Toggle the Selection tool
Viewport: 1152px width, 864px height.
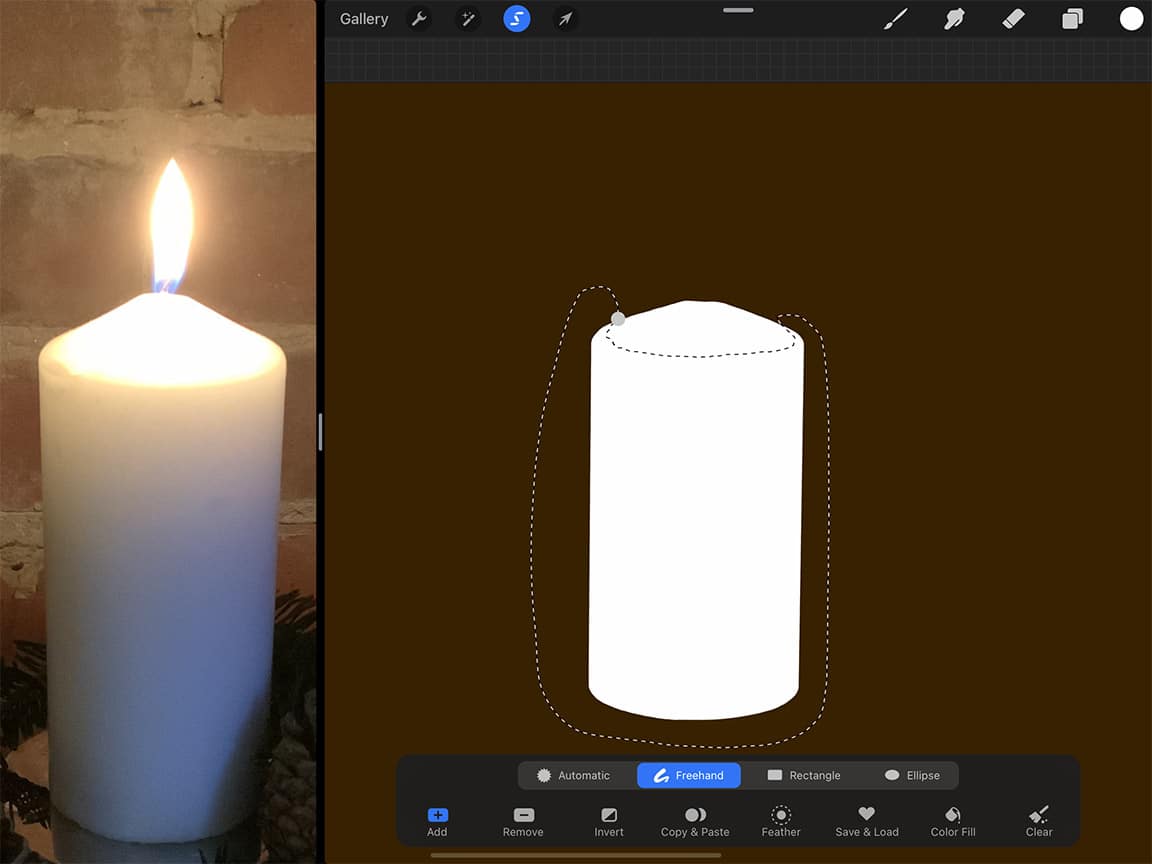517,19
